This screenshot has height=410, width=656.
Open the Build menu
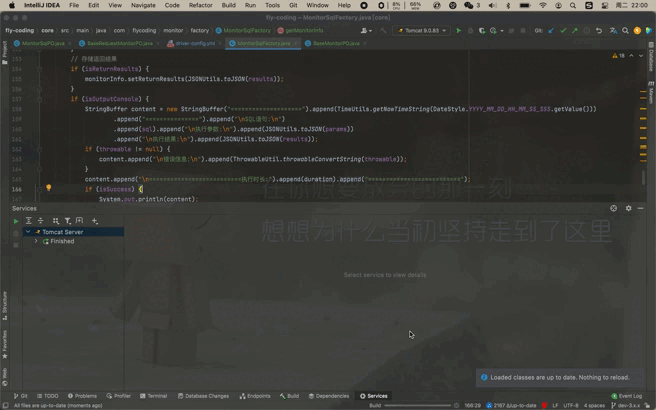click(228, 5)
